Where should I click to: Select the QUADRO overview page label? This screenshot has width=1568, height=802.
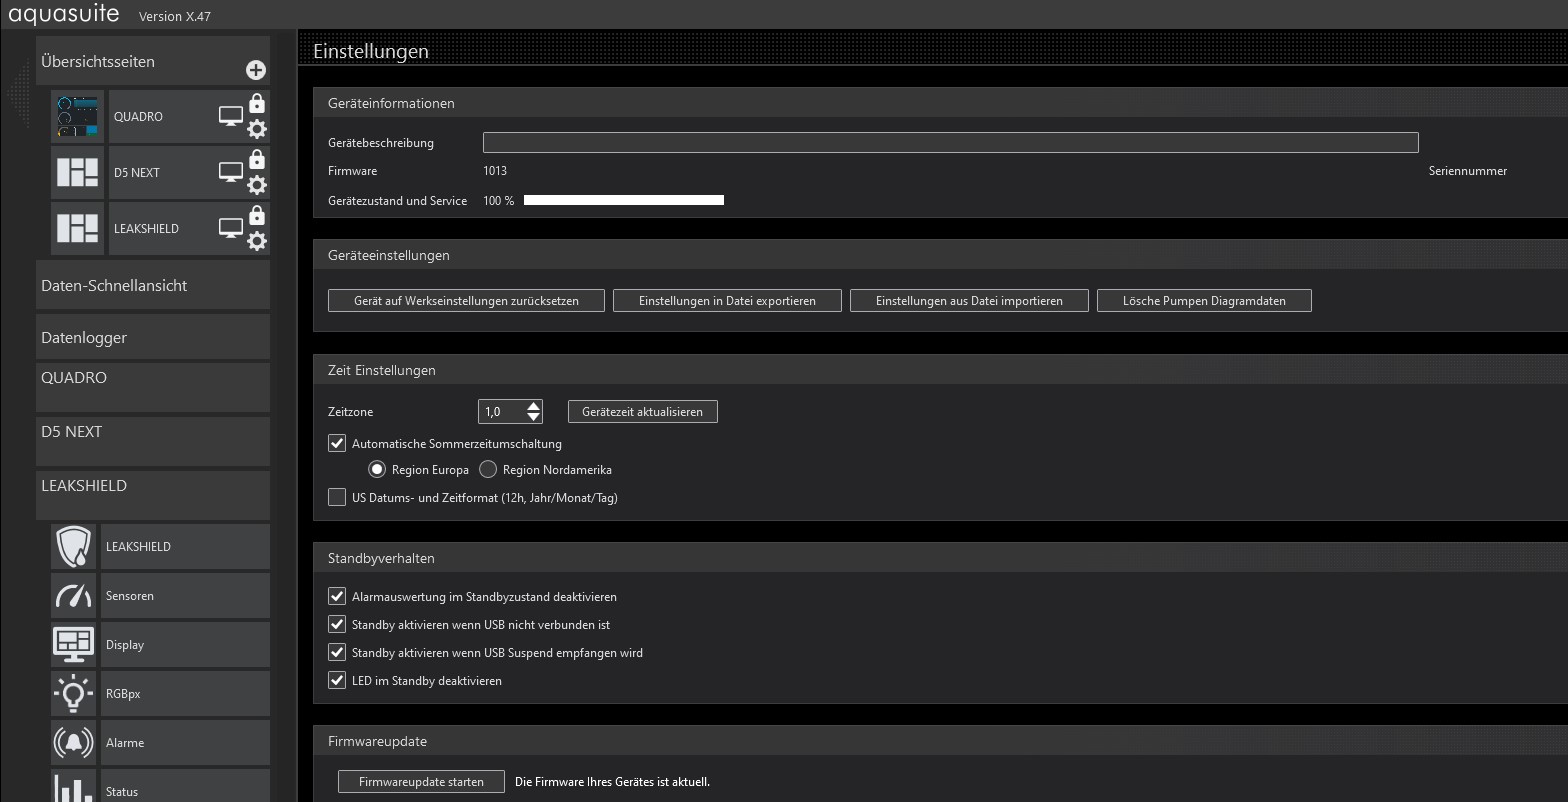pos(138,117)
